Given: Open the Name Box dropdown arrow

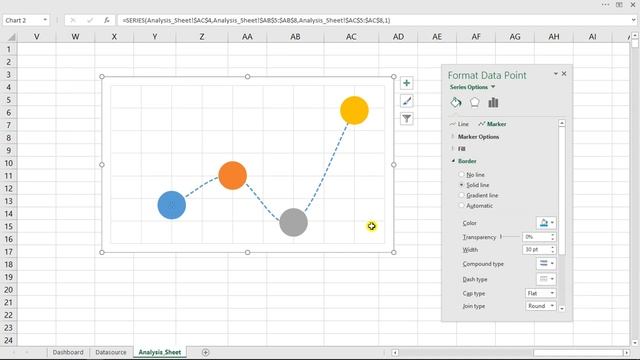Looking at the screenshot, I should click(x=45, y=20).
